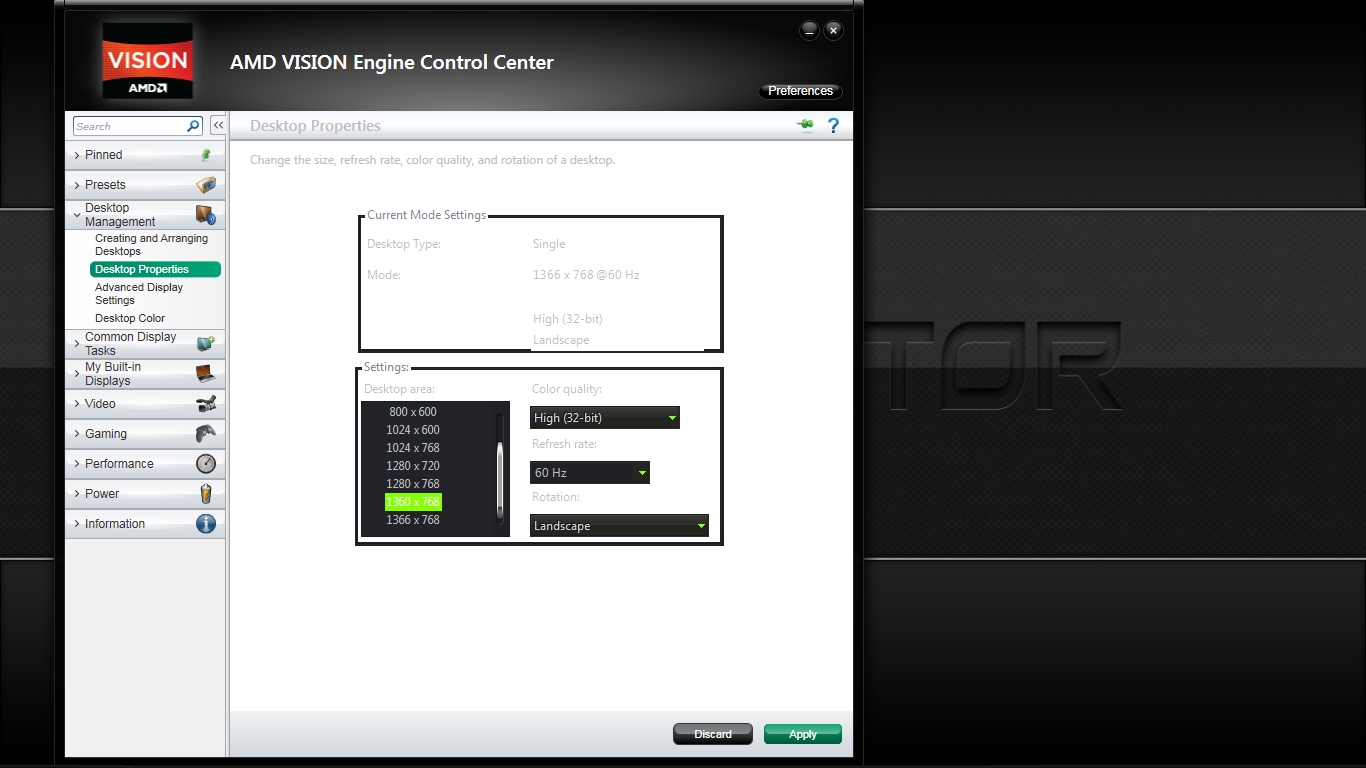Click the Power battery icon
The image size is (1366, 768).
pyautogui.click(x=207, y=493)
